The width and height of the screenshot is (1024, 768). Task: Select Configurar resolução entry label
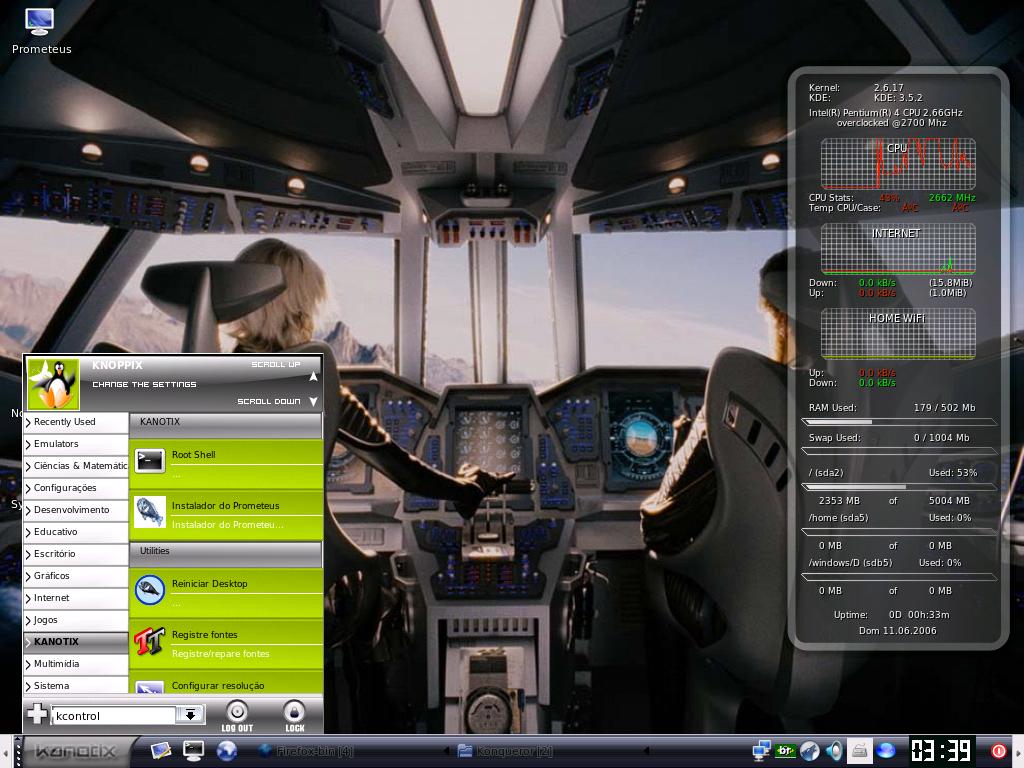[217, 686]
